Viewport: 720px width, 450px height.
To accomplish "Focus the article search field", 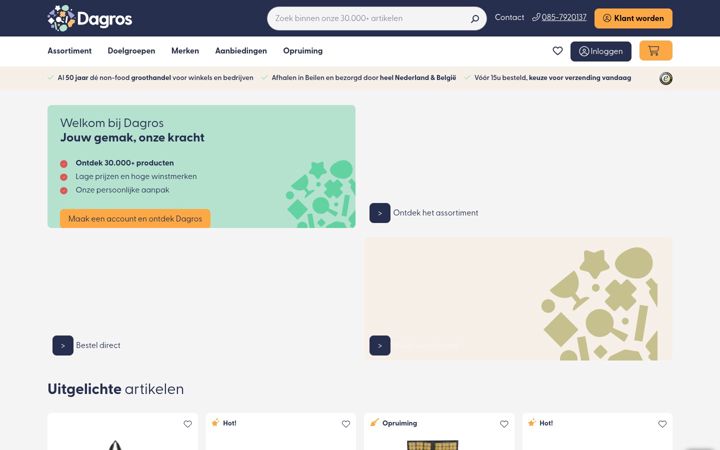I will click(x=377, y=18).
